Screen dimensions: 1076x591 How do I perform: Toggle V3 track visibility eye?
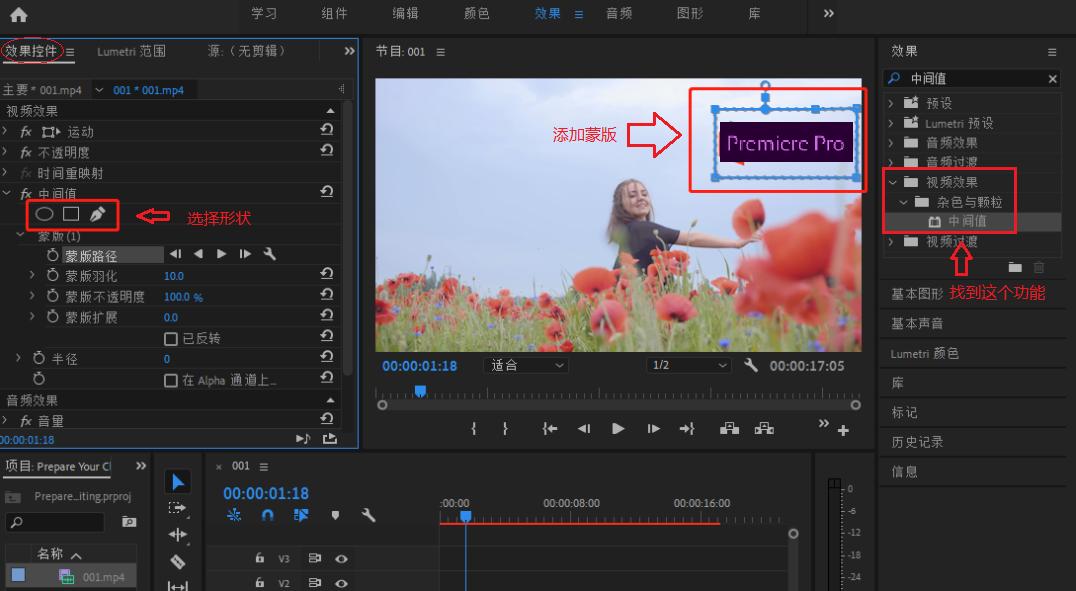coord(341,559)
